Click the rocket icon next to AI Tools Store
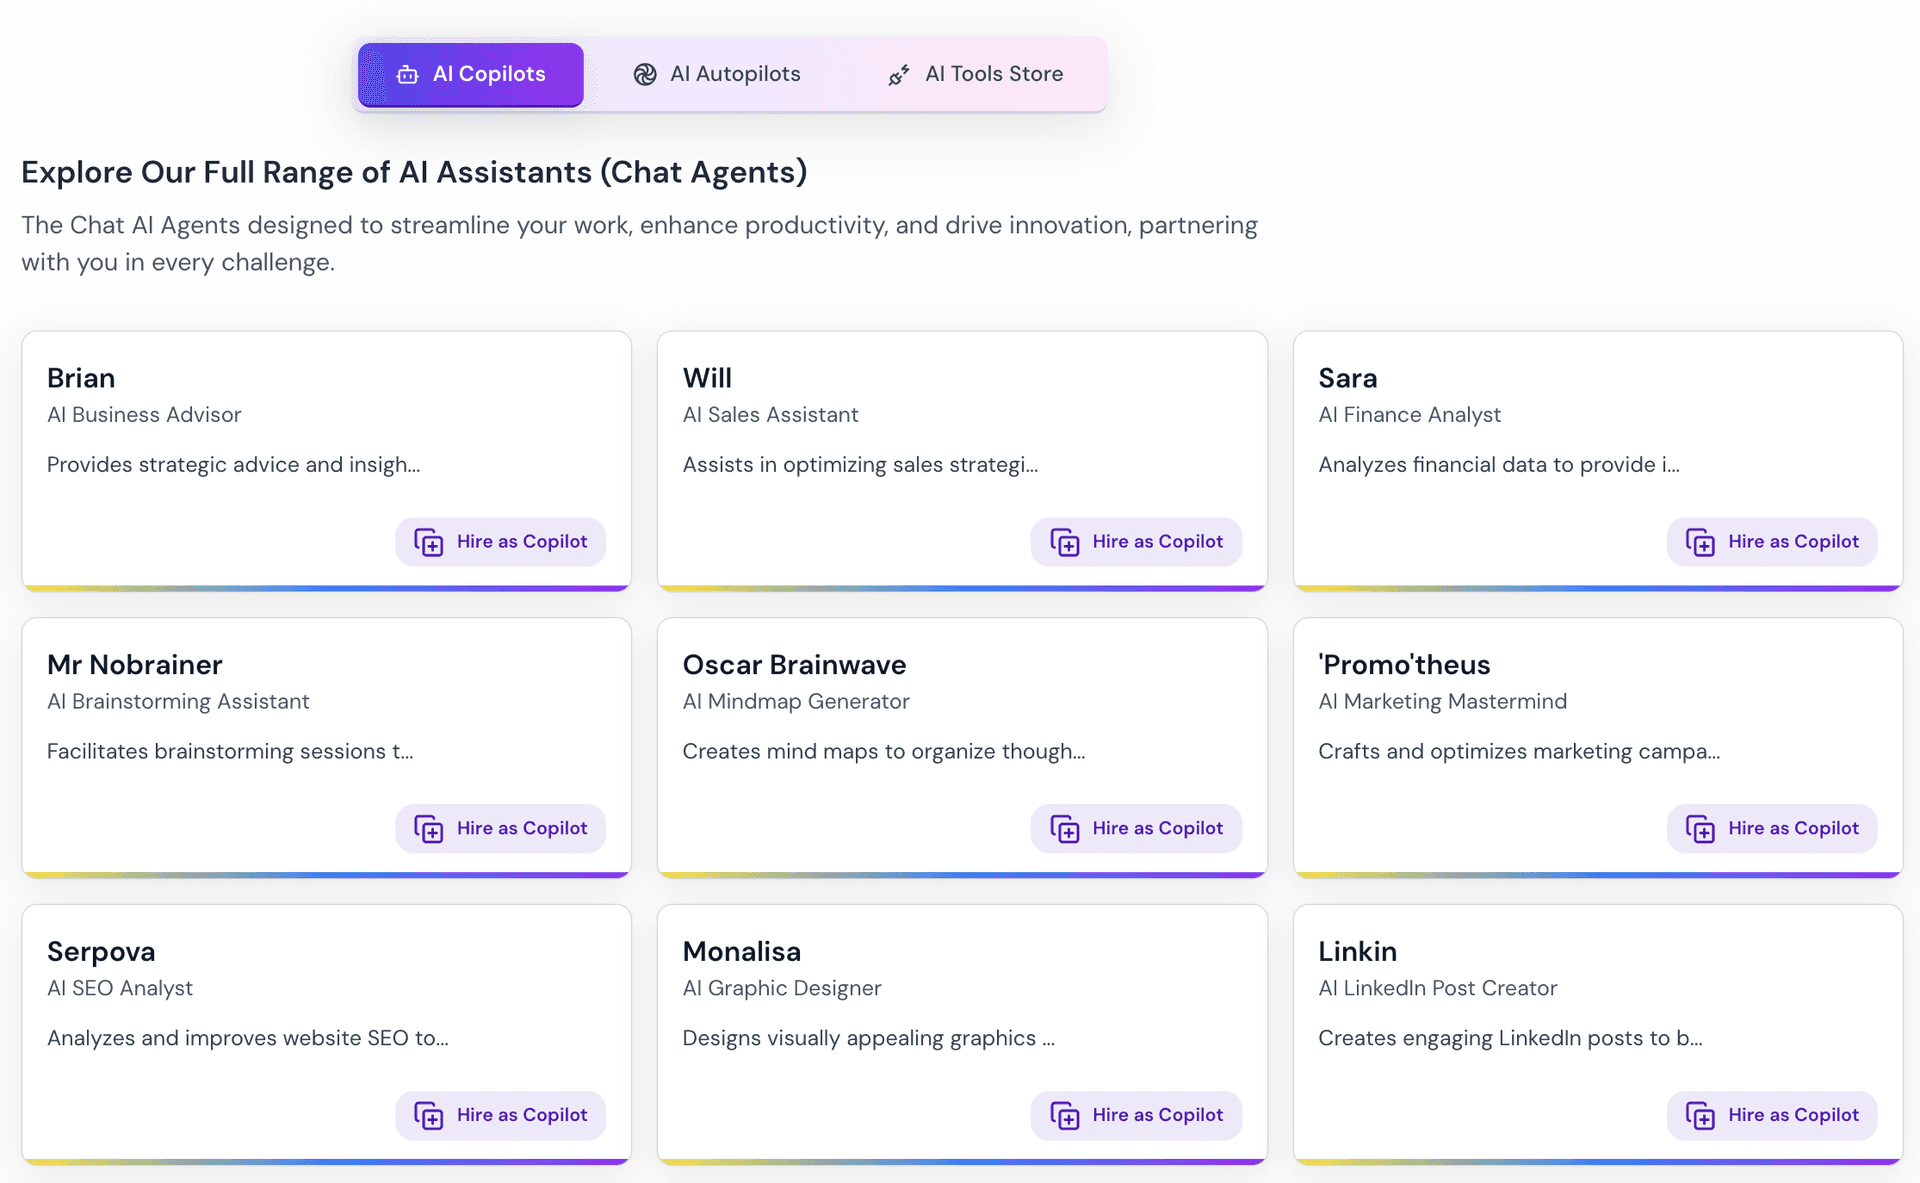 [x=898, y=74]
